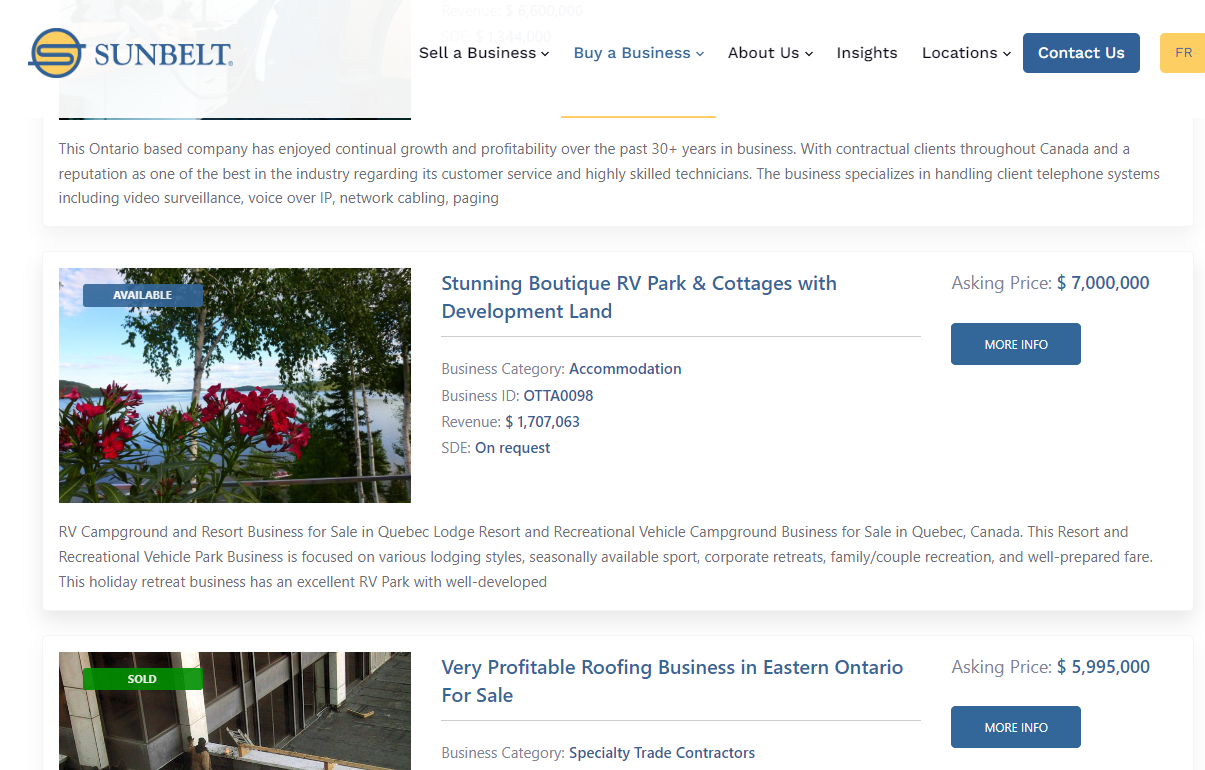1205x770 pixels.
Task: Click the AVAILABLE badge on the RV Park image
Action: point(142,295)
